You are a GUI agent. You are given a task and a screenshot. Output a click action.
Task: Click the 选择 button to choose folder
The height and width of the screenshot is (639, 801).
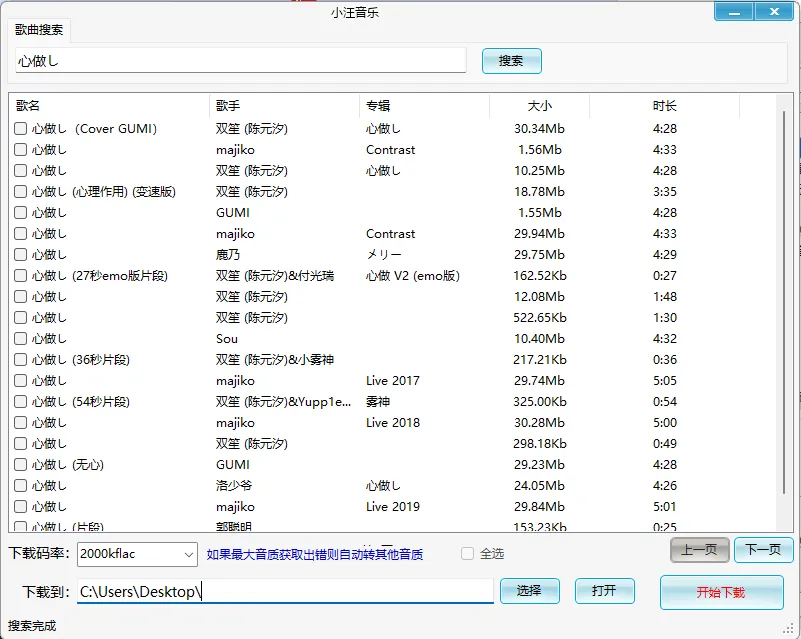[529, 590]
